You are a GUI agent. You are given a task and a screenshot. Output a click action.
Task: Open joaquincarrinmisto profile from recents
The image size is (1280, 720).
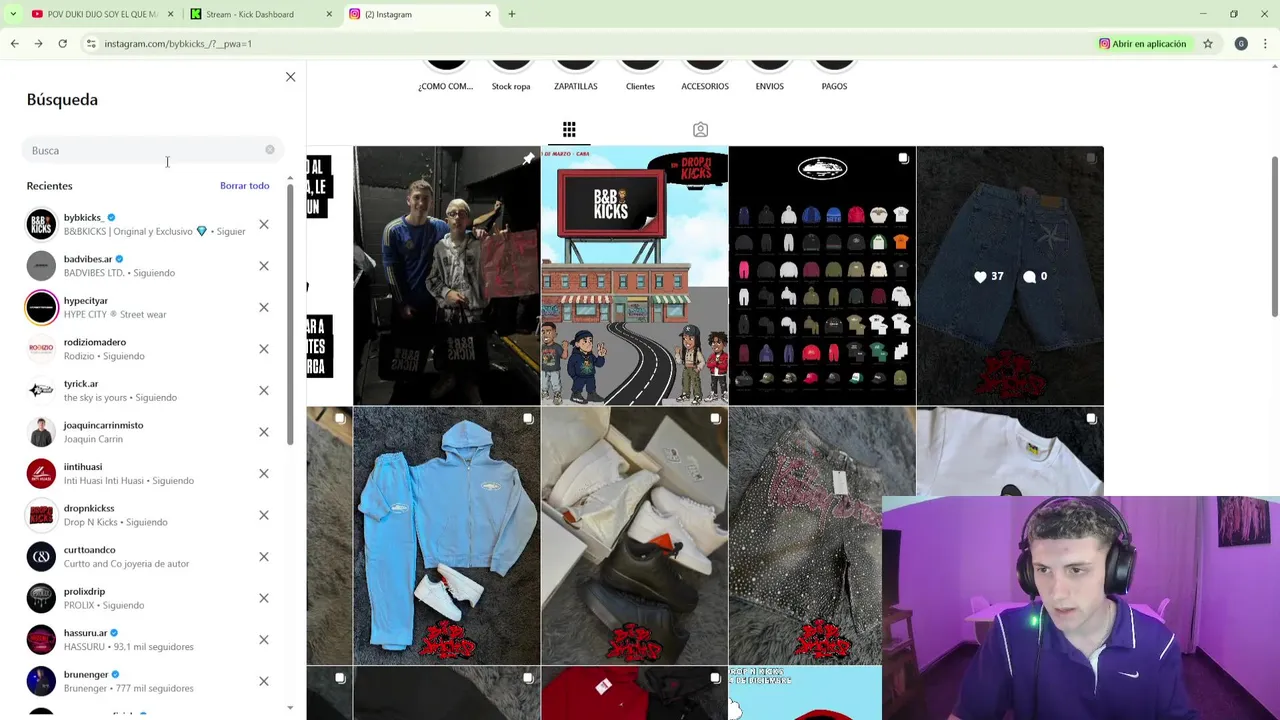coord(135,432)
